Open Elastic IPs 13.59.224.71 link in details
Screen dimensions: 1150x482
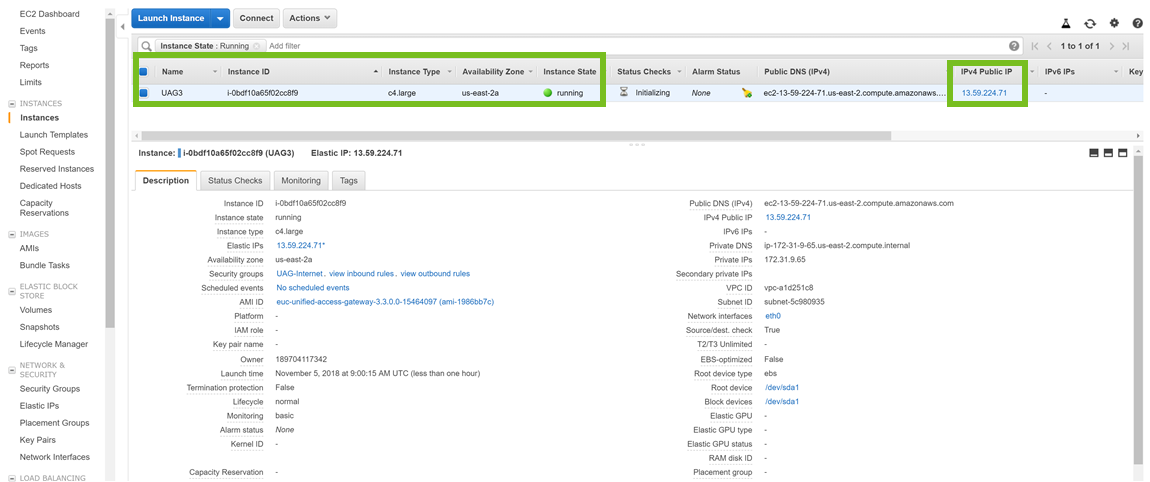tap(301, 246)
